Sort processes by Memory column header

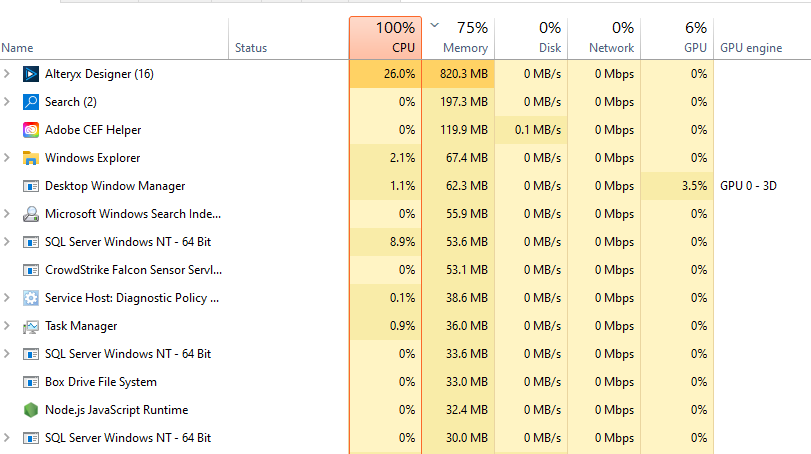point(458,38)
